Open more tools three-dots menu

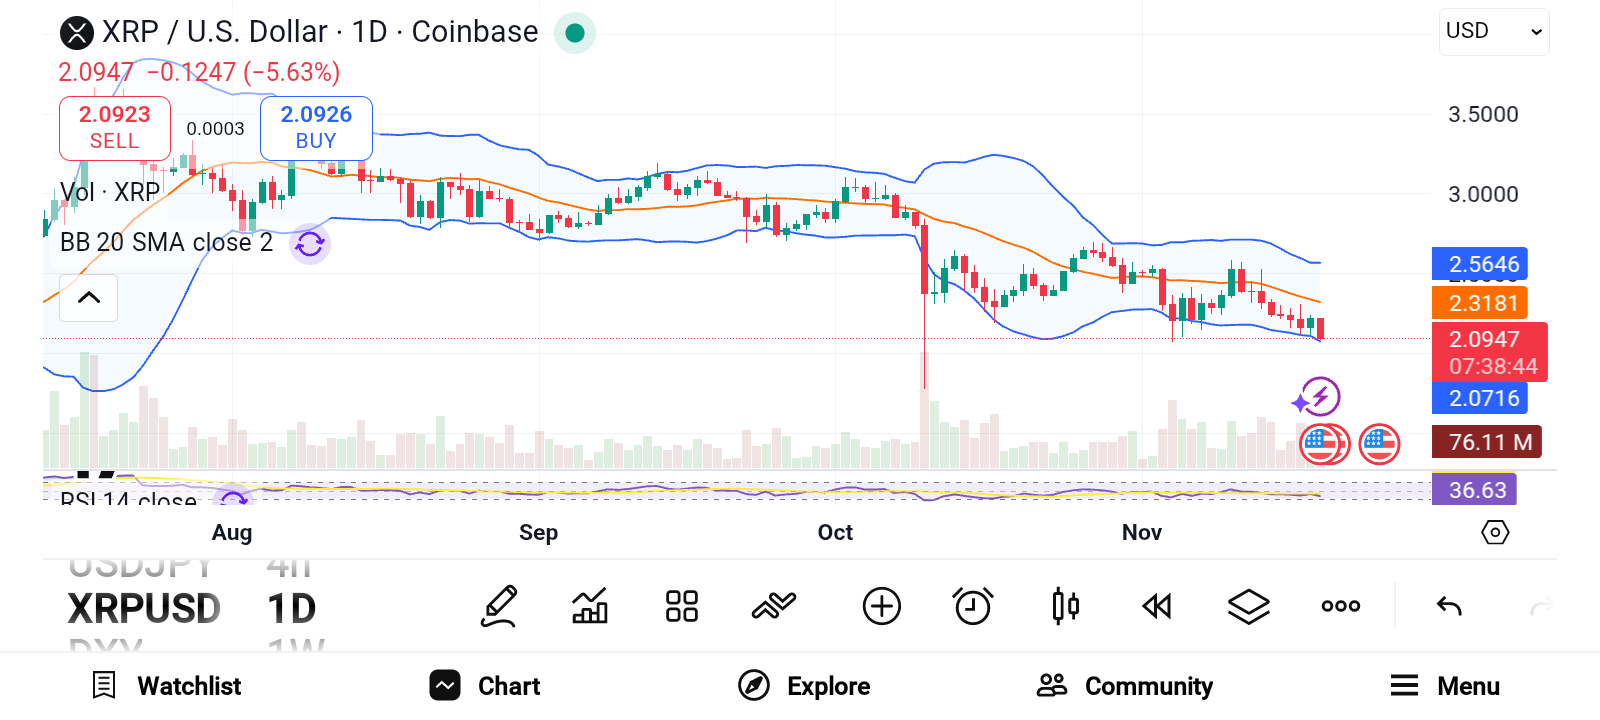[1341, 606]
